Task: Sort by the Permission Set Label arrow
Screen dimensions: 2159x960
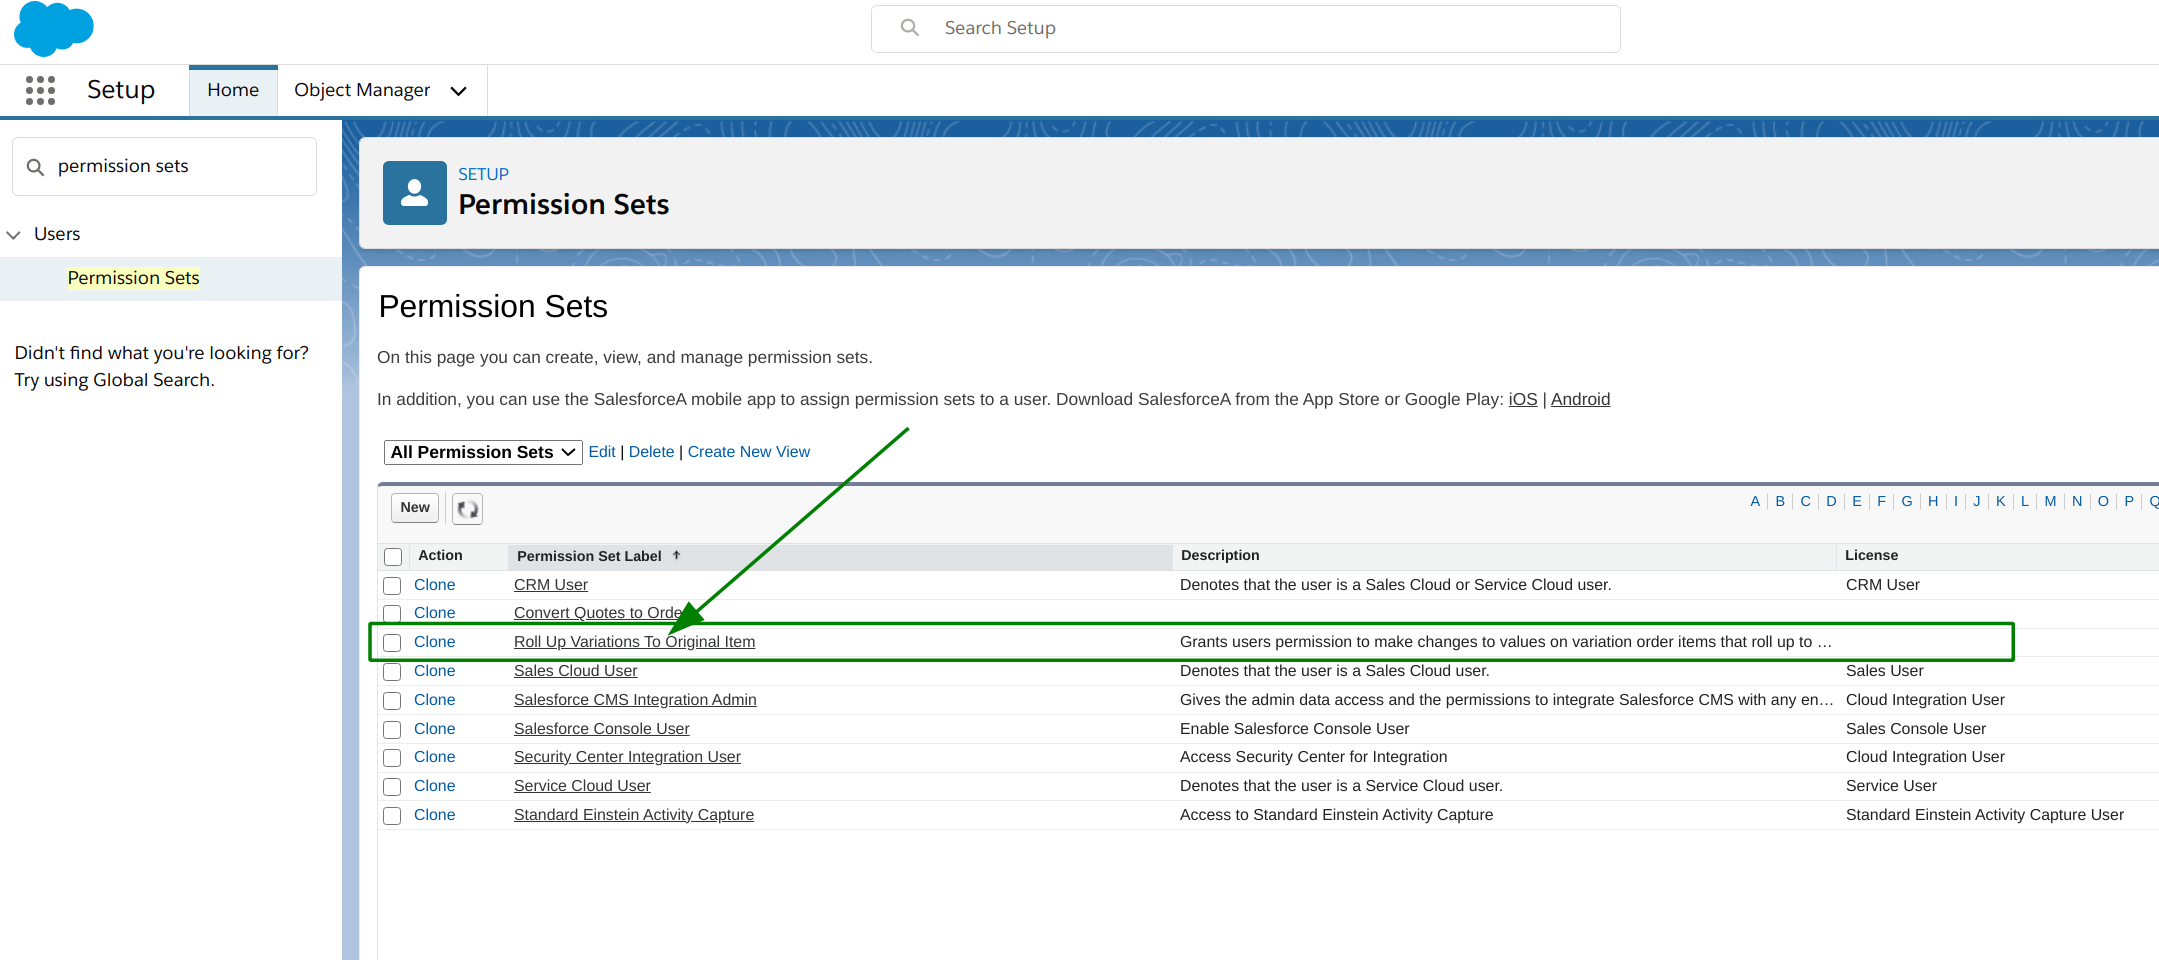Action: pyautogui.click(x=676, y=555)
